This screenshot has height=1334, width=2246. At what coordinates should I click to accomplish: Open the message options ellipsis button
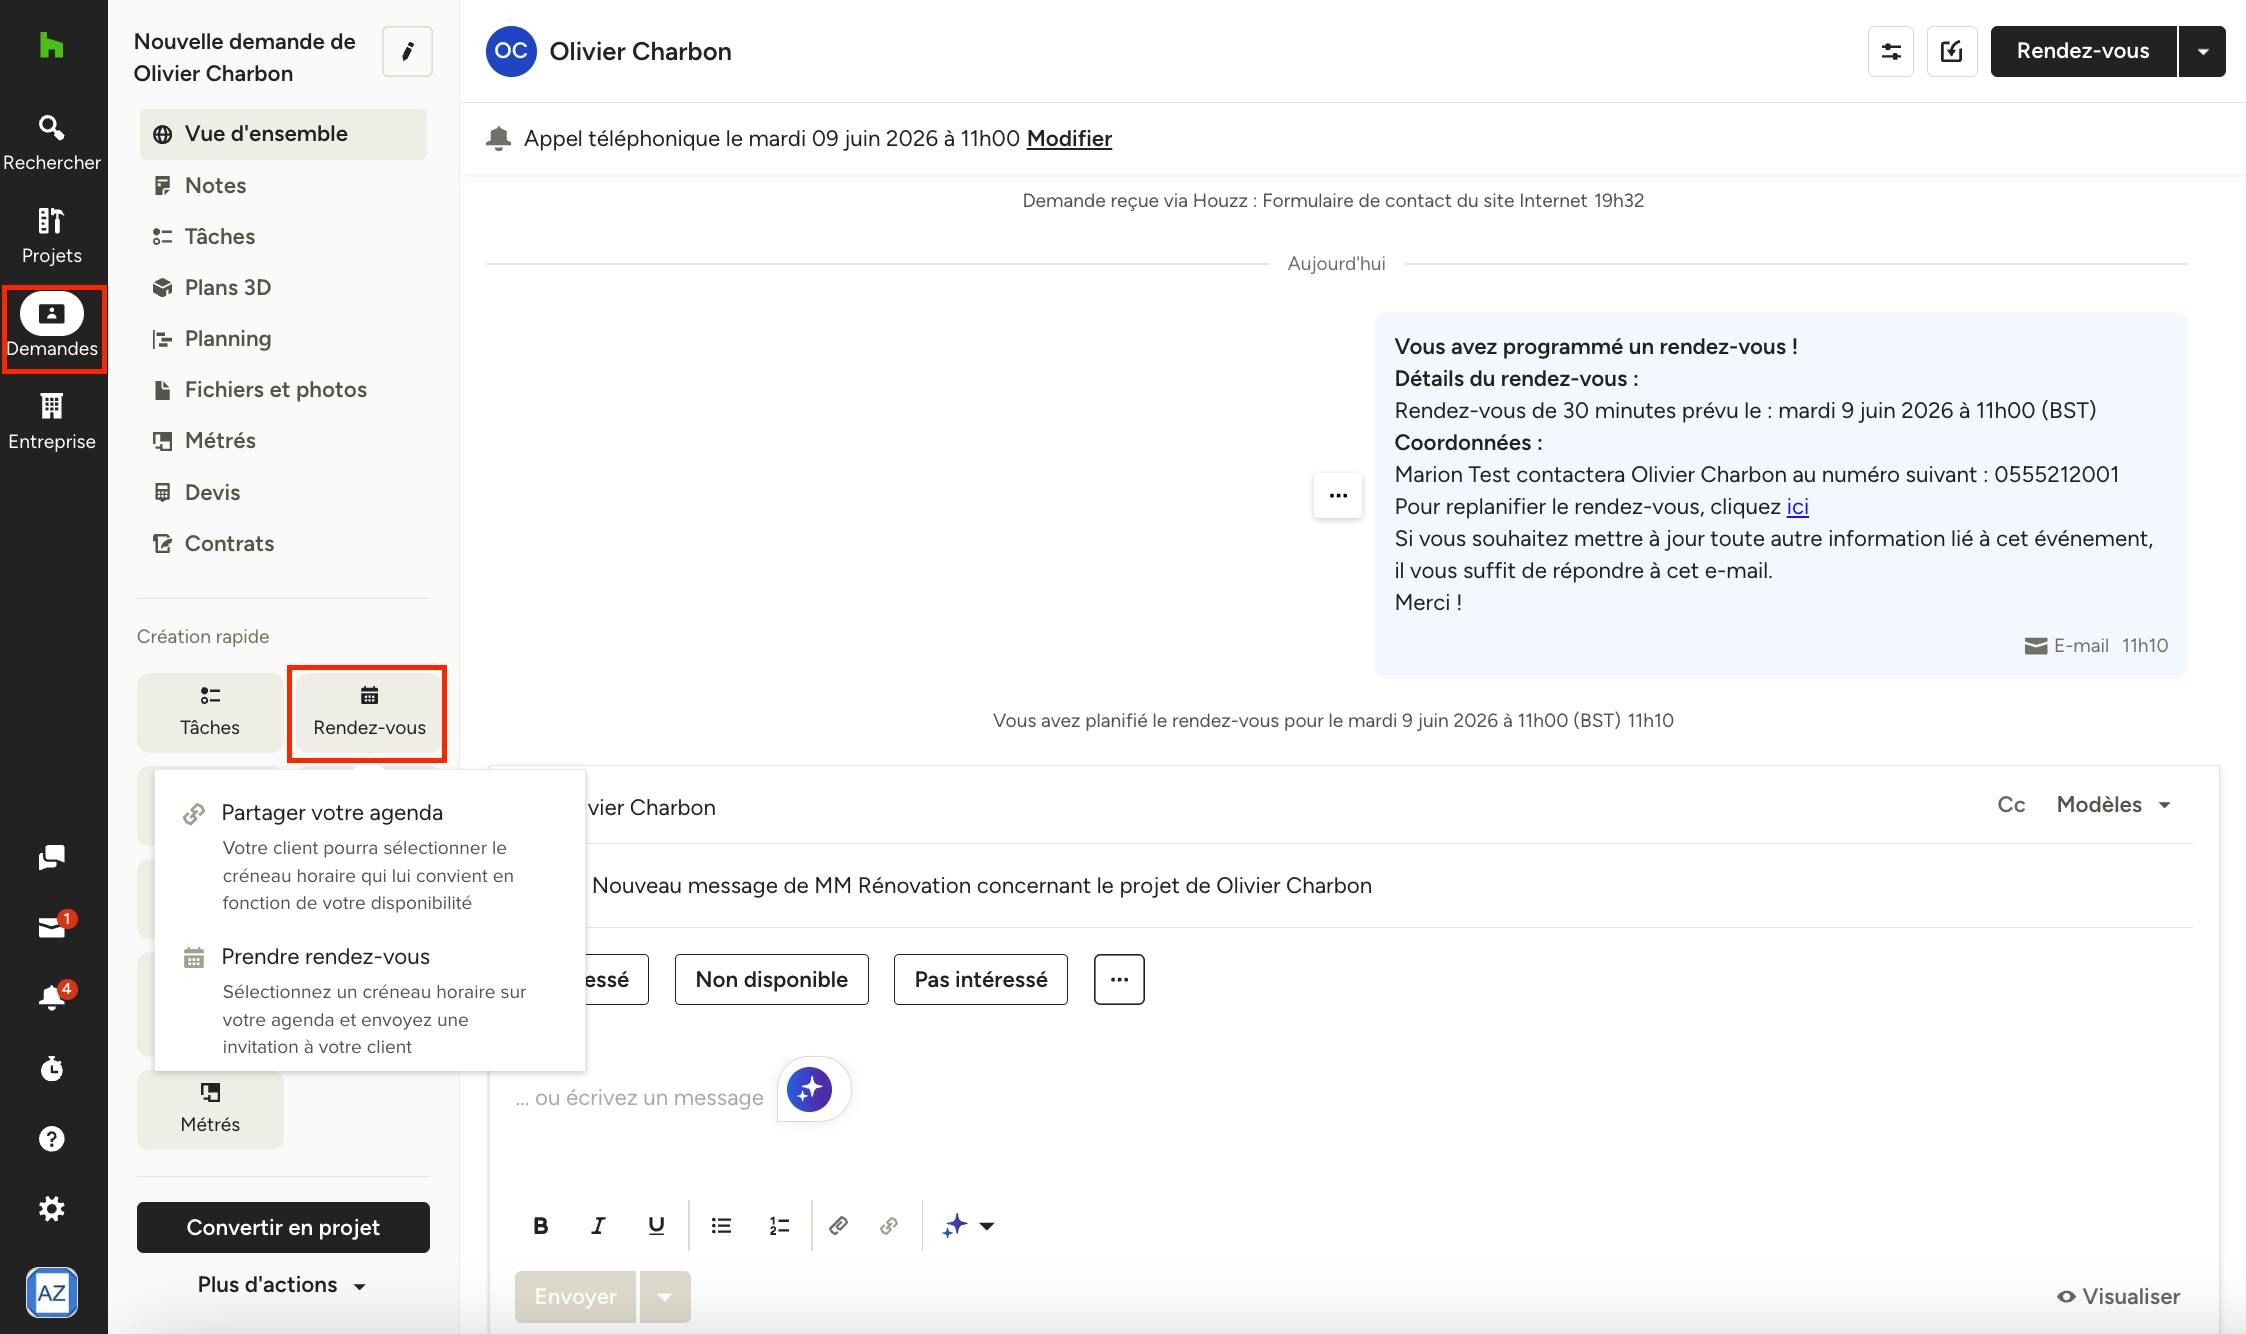pyautogui.click(x=1338, y=495)
